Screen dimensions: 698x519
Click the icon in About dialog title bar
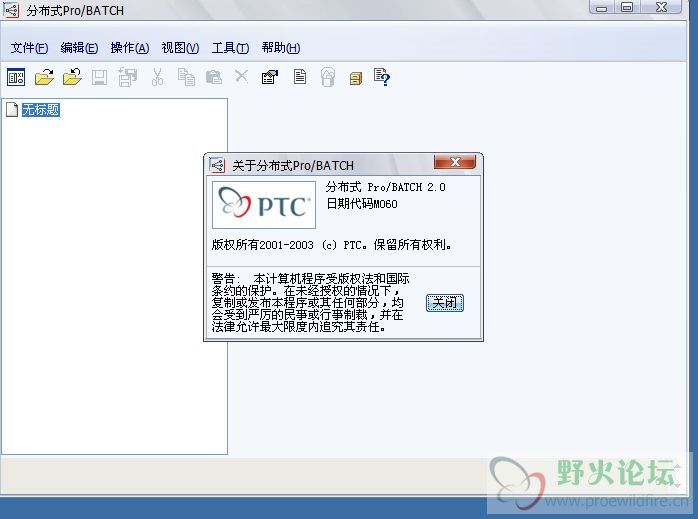pyautogui.click(x=217, y=165)
